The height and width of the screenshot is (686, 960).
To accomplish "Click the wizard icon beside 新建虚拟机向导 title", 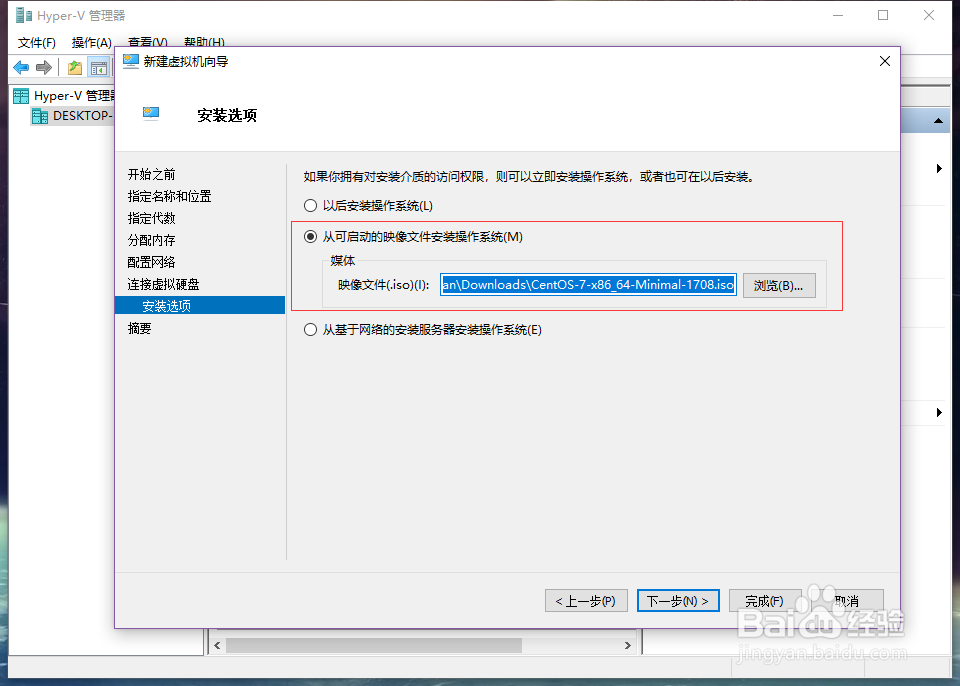I will point(131,60).
